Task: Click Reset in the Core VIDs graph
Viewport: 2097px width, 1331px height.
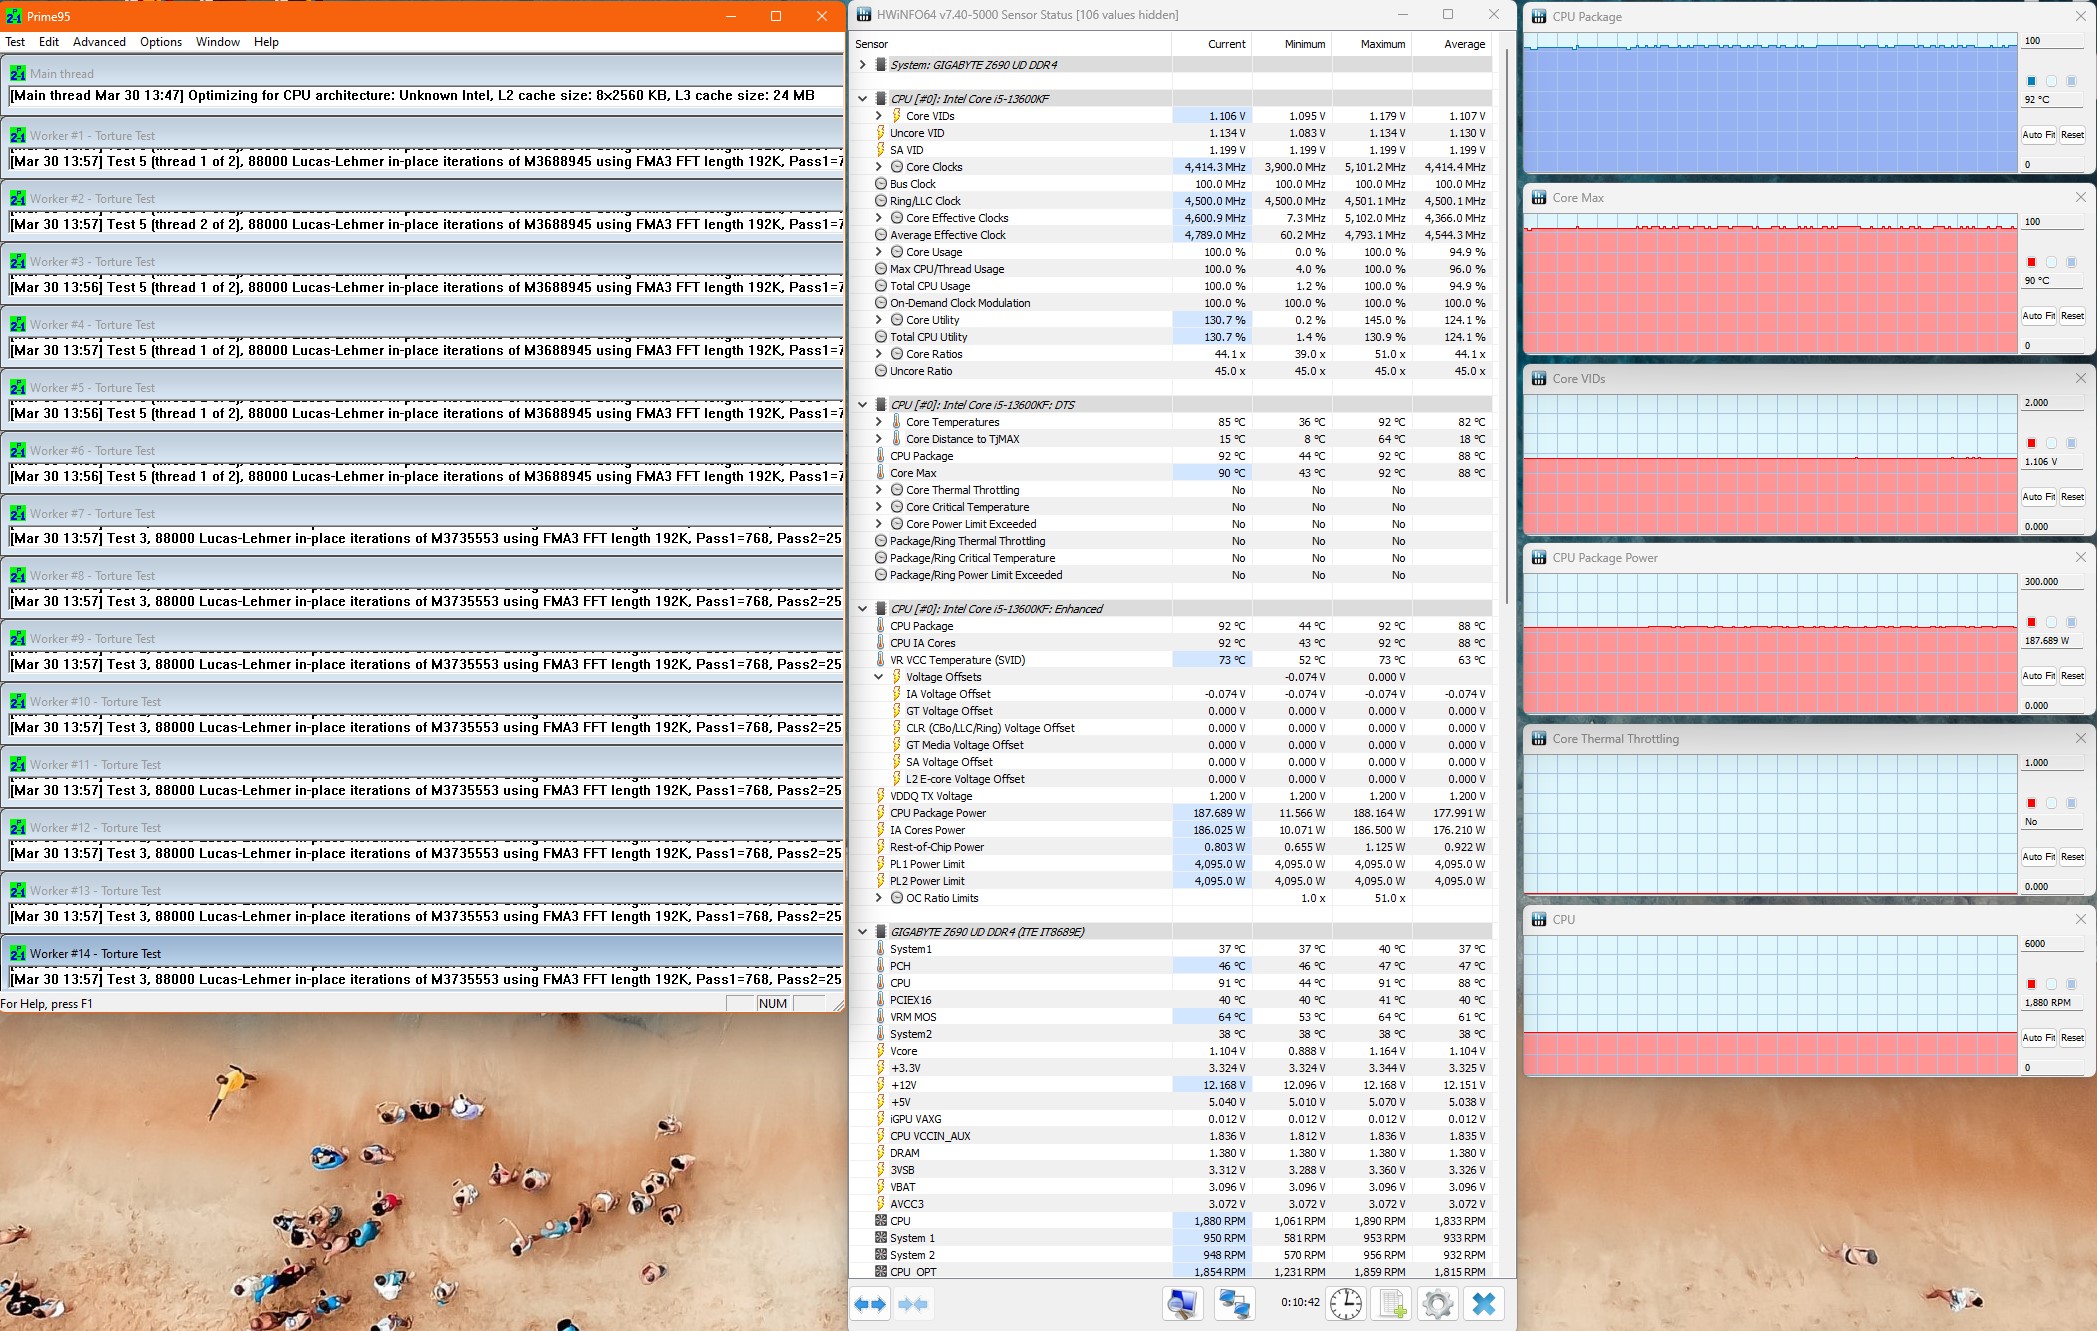Action: (2072, 497)
